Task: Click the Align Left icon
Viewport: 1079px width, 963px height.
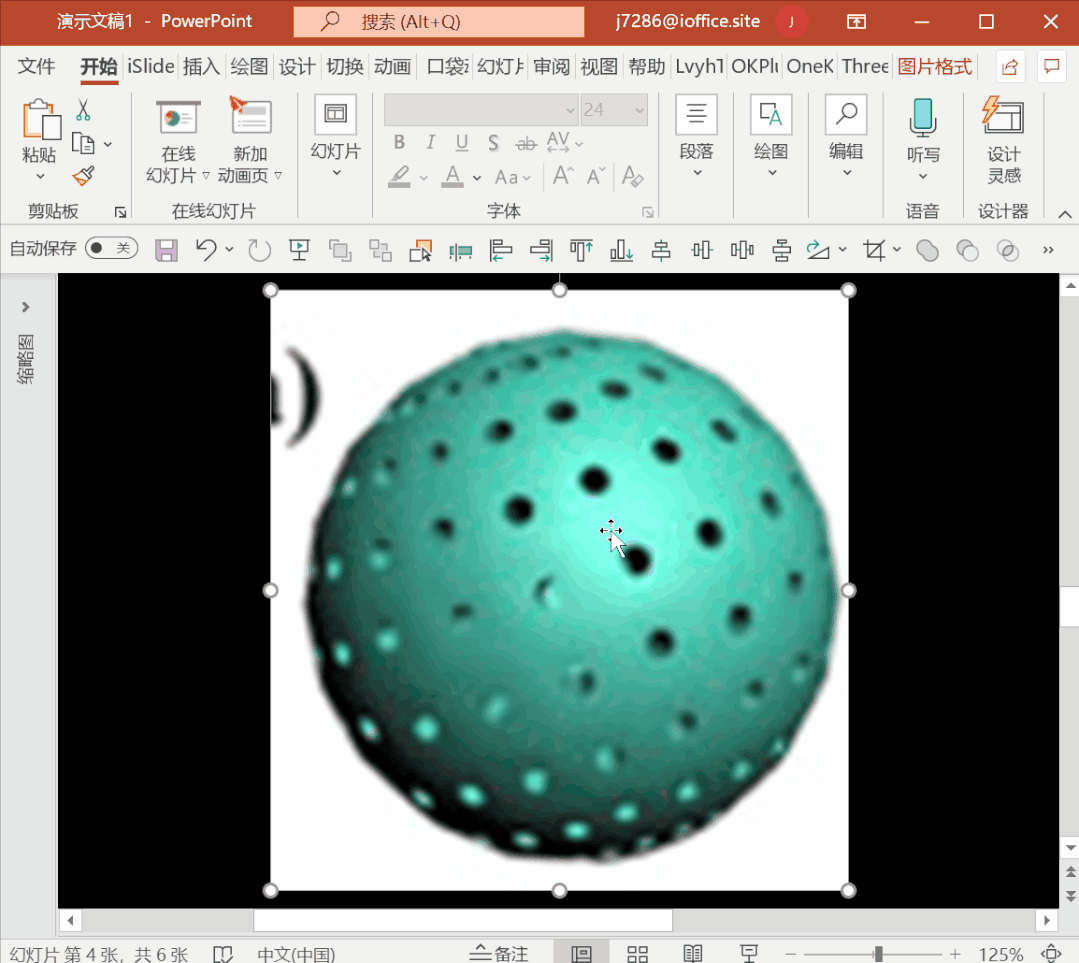Action: [500, 250]
